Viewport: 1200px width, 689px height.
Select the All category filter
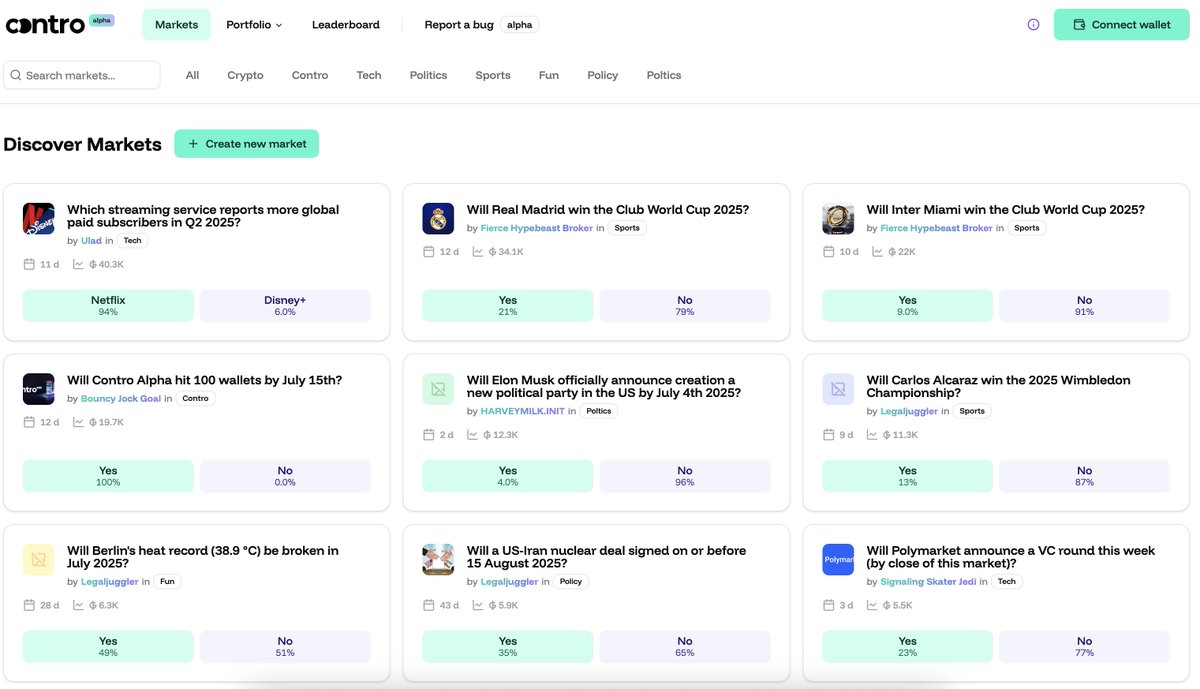[192, 75]
